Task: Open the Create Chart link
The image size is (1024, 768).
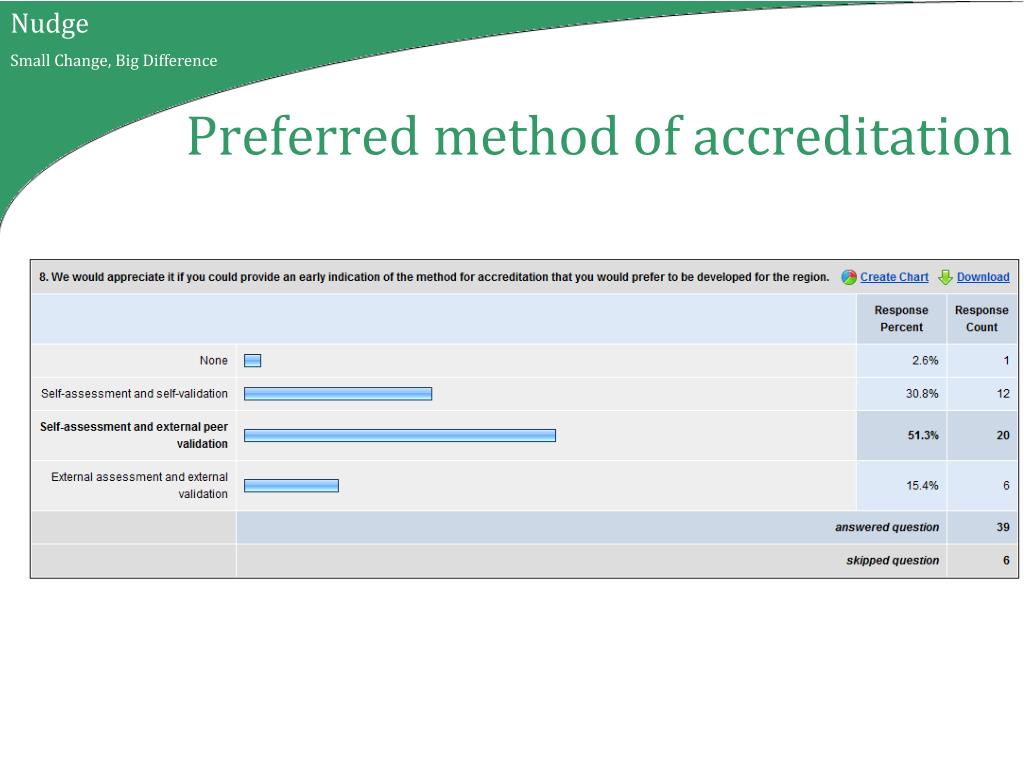Action: [894, 277]
